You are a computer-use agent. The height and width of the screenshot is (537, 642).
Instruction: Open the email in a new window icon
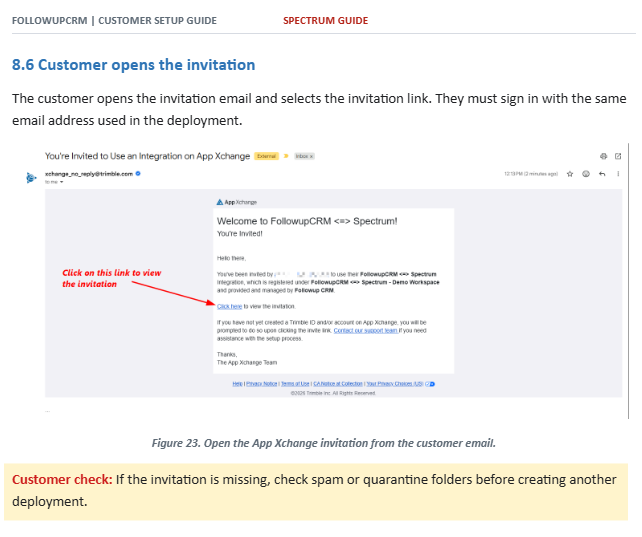(618, 156)
